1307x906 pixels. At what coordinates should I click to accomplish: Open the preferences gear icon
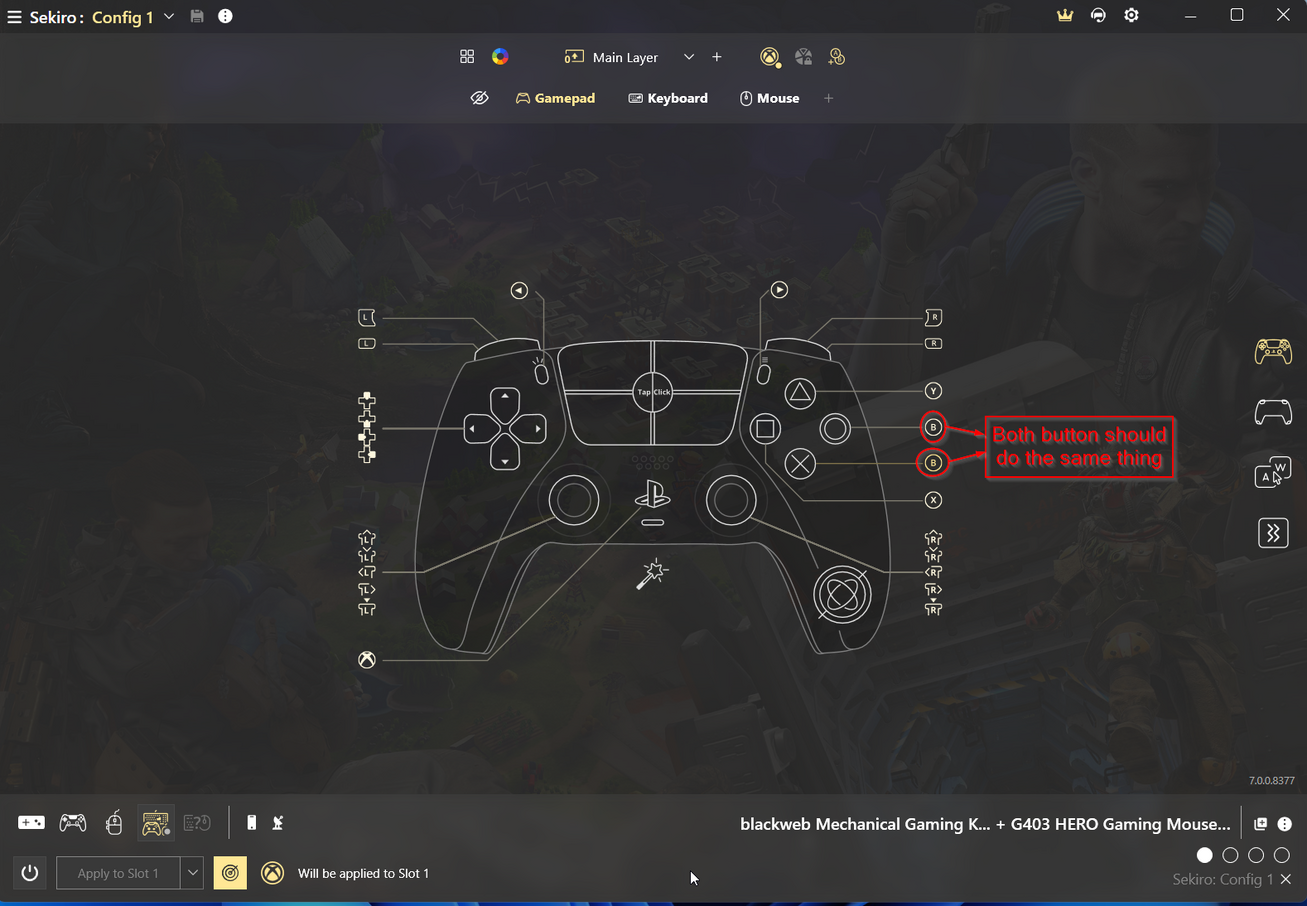(x=1131, y=16)
